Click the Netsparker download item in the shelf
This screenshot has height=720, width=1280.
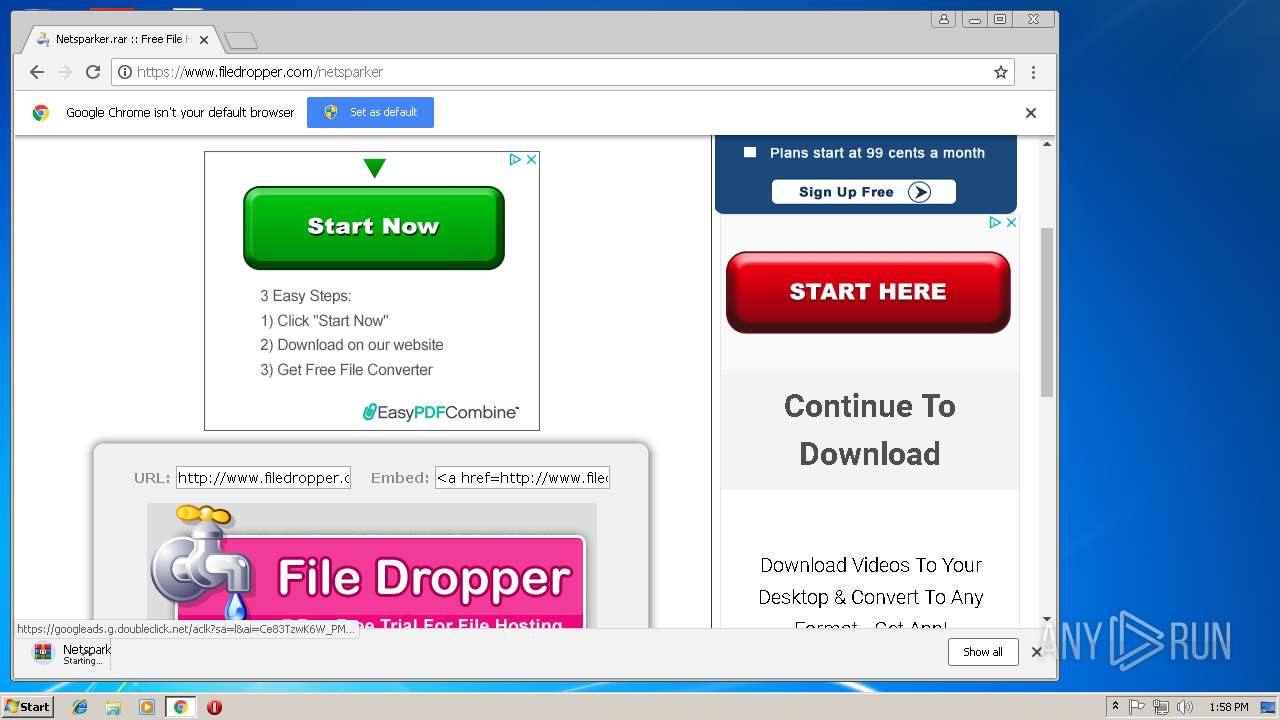tap(70, 654)
